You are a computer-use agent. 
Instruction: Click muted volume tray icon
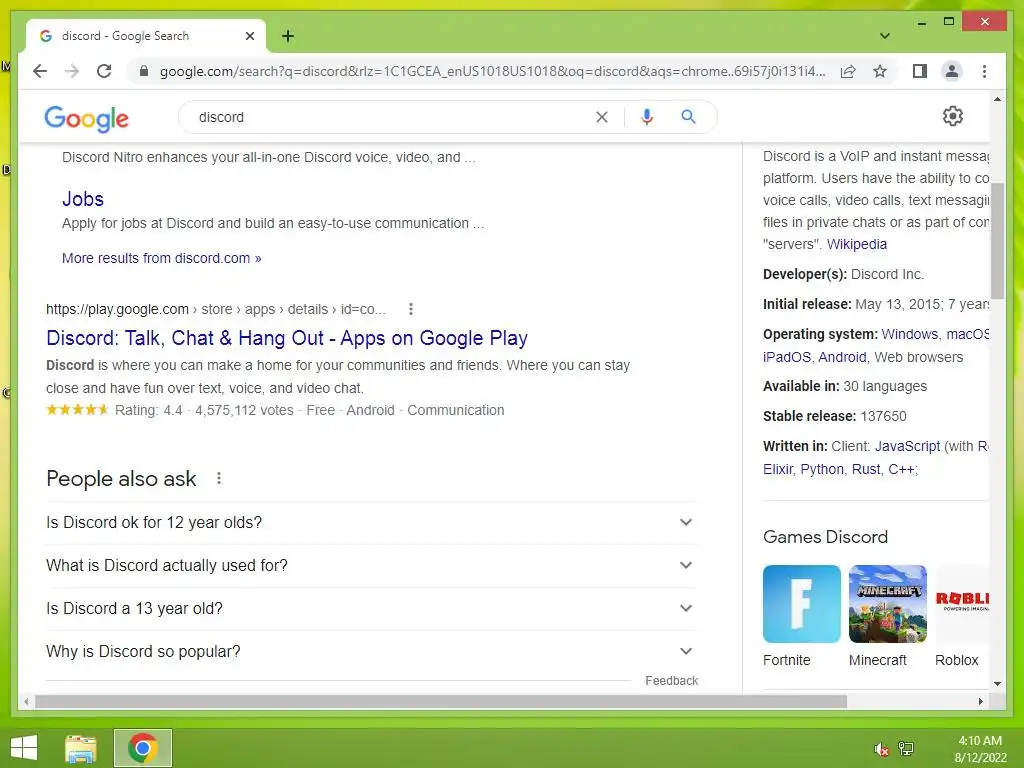(881, 749)
